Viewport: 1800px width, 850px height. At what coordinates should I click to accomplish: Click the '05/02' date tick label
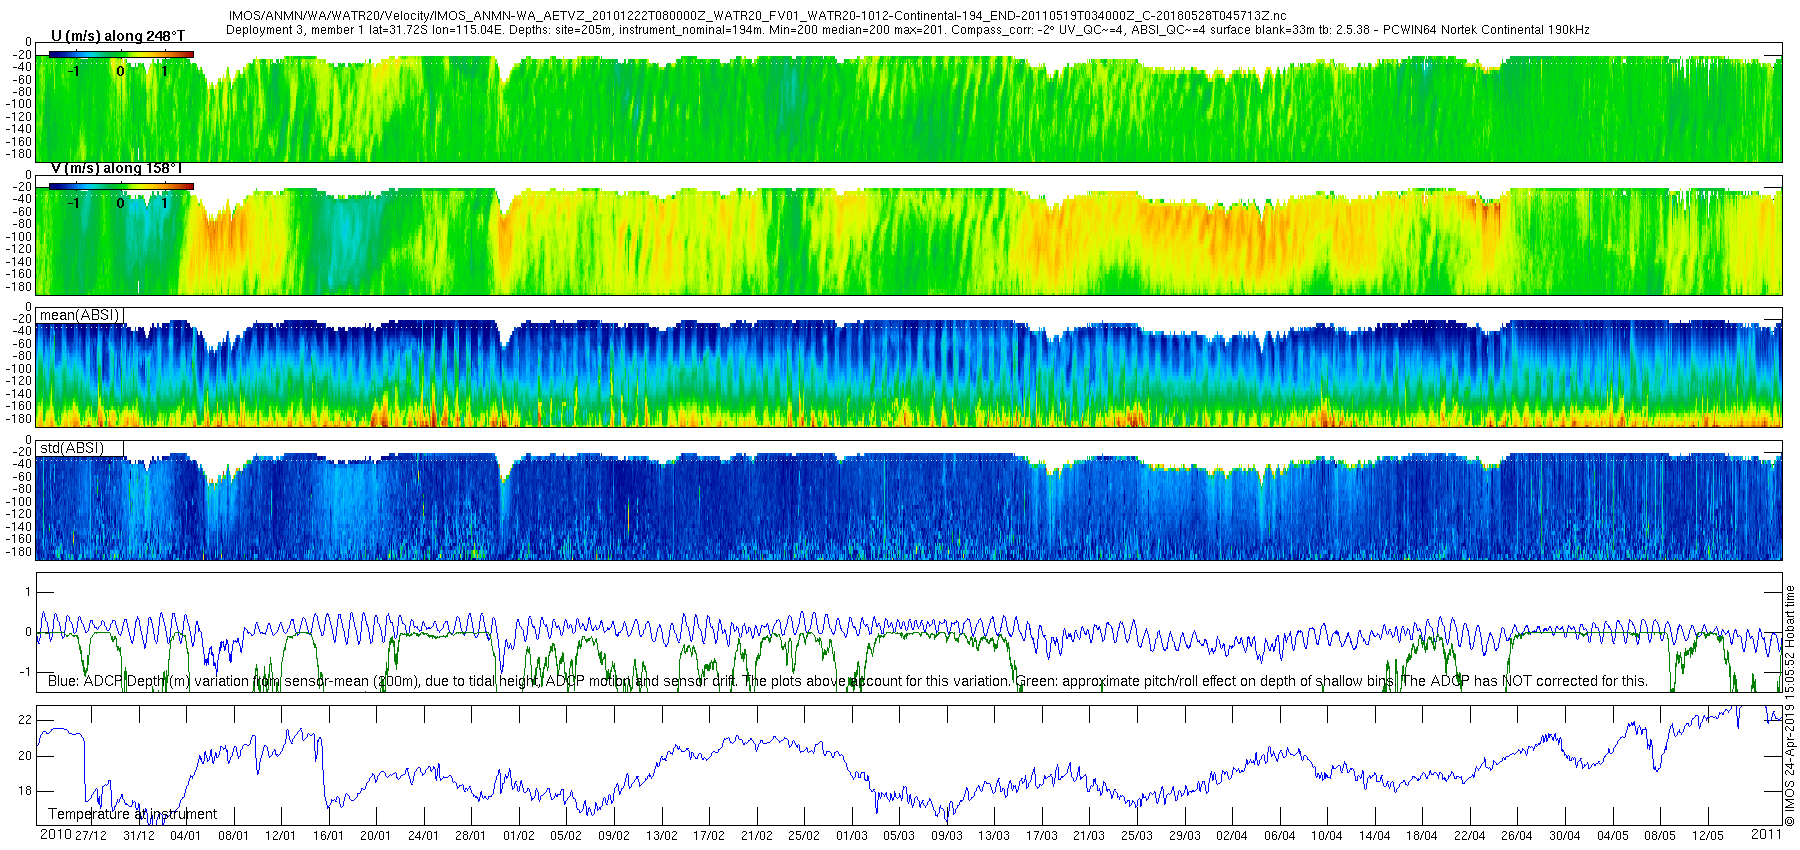[566, 836]
